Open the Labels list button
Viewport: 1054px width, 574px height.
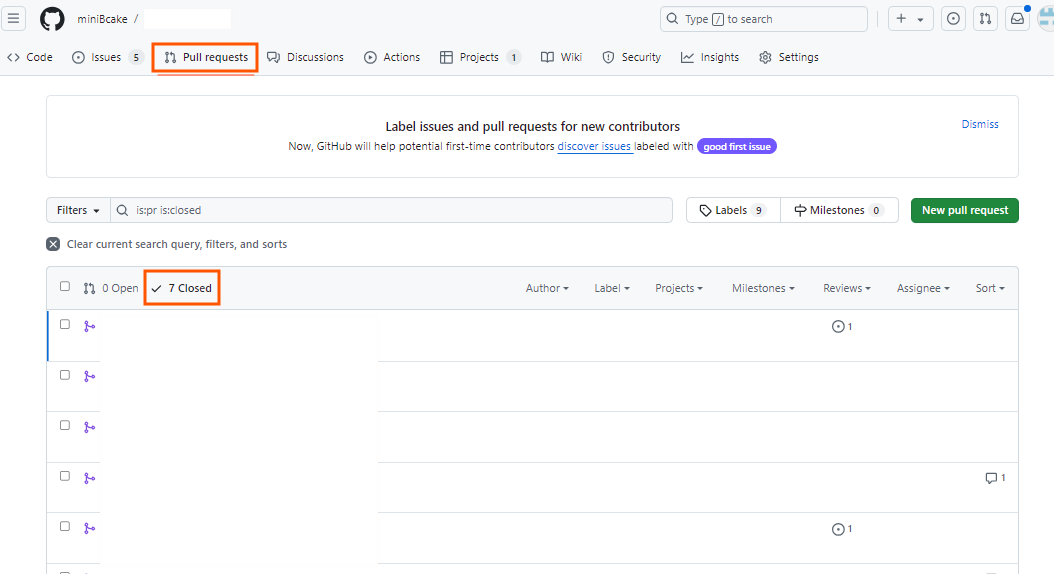pyautogui.click(x=733, y=210)
